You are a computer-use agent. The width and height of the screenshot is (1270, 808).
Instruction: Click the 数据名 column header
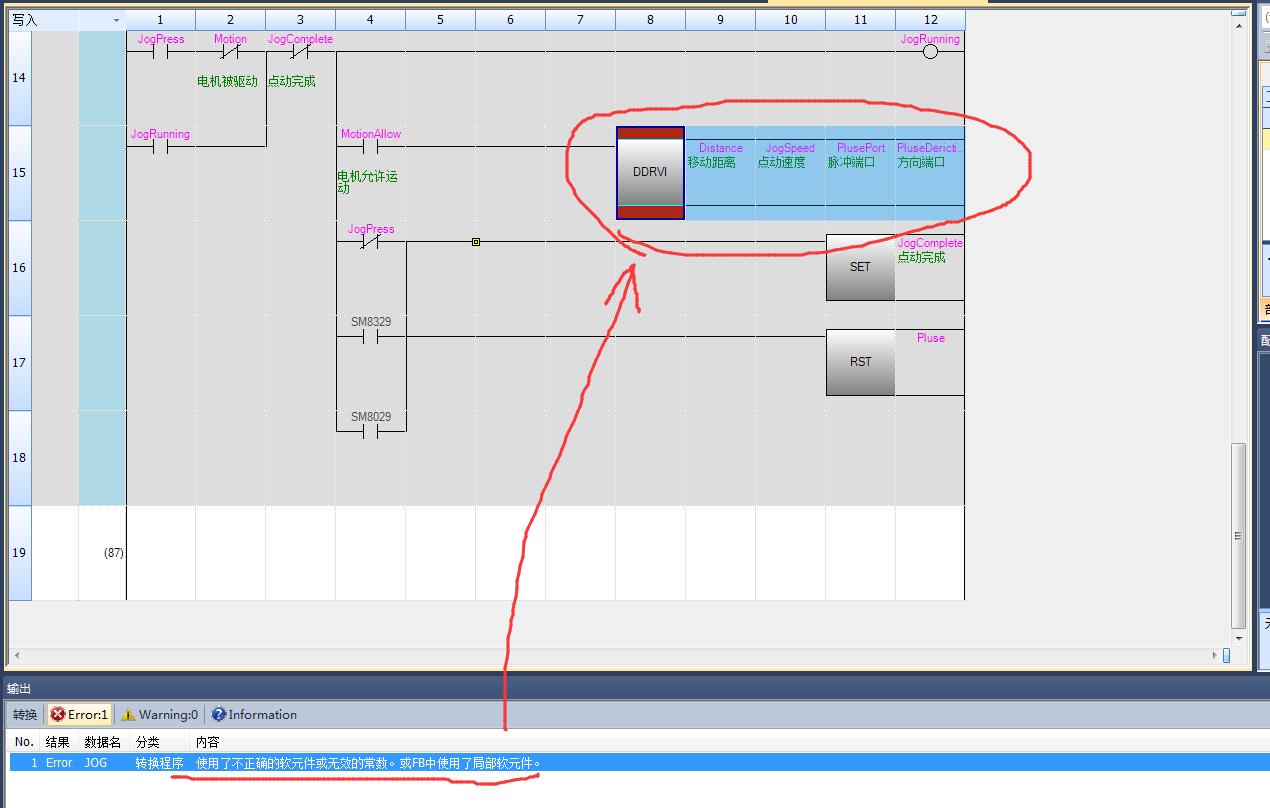tap(102, 742)
